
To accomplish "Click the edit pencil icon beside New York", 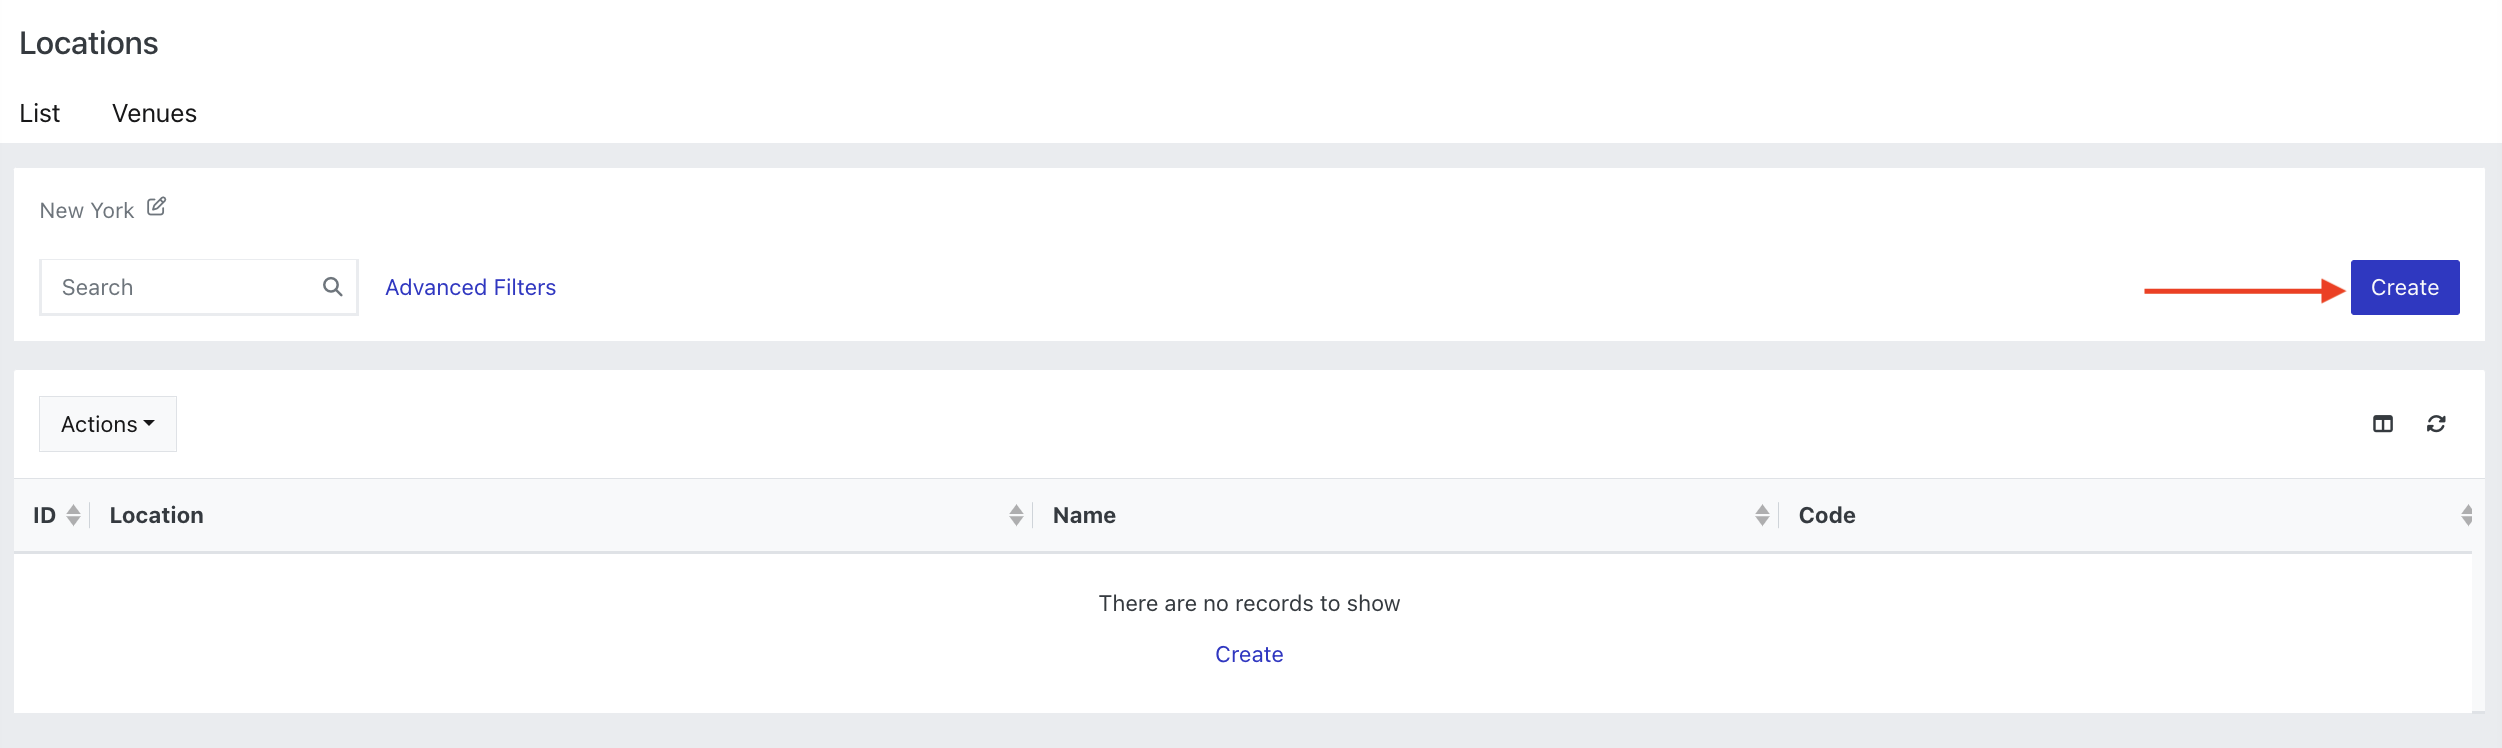I will (156, 207).
